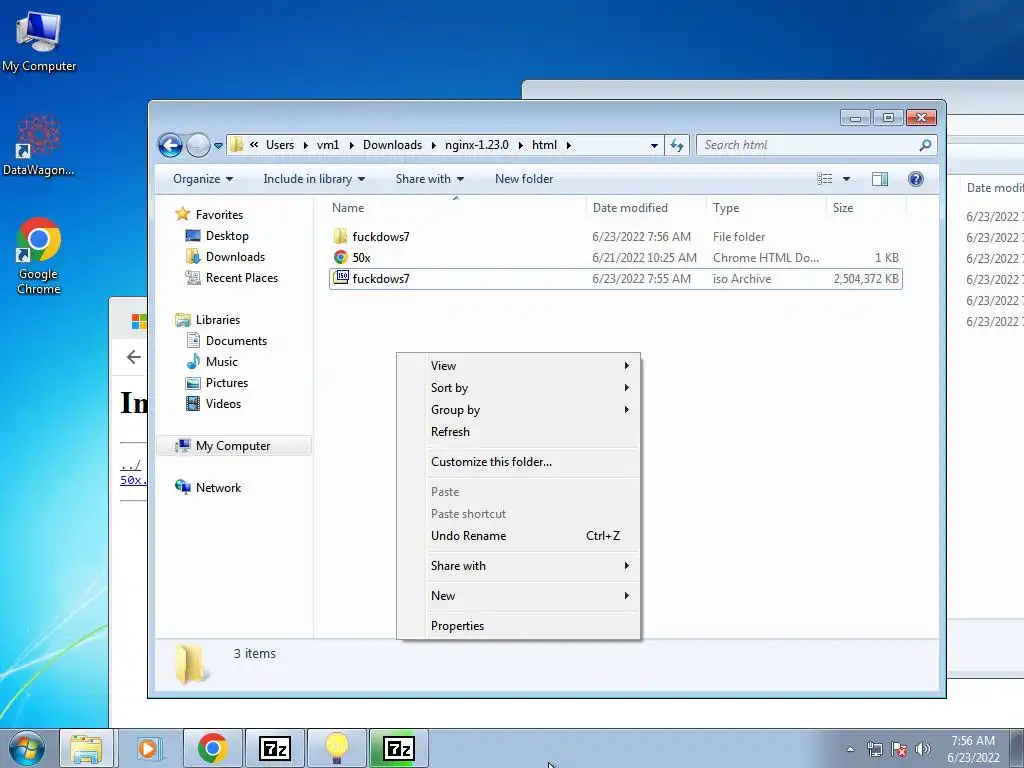The height and width of the screenshot is (768, 1024).
Task: Click the first 7-Zip taskbar icon
Action: click(274, 748)
